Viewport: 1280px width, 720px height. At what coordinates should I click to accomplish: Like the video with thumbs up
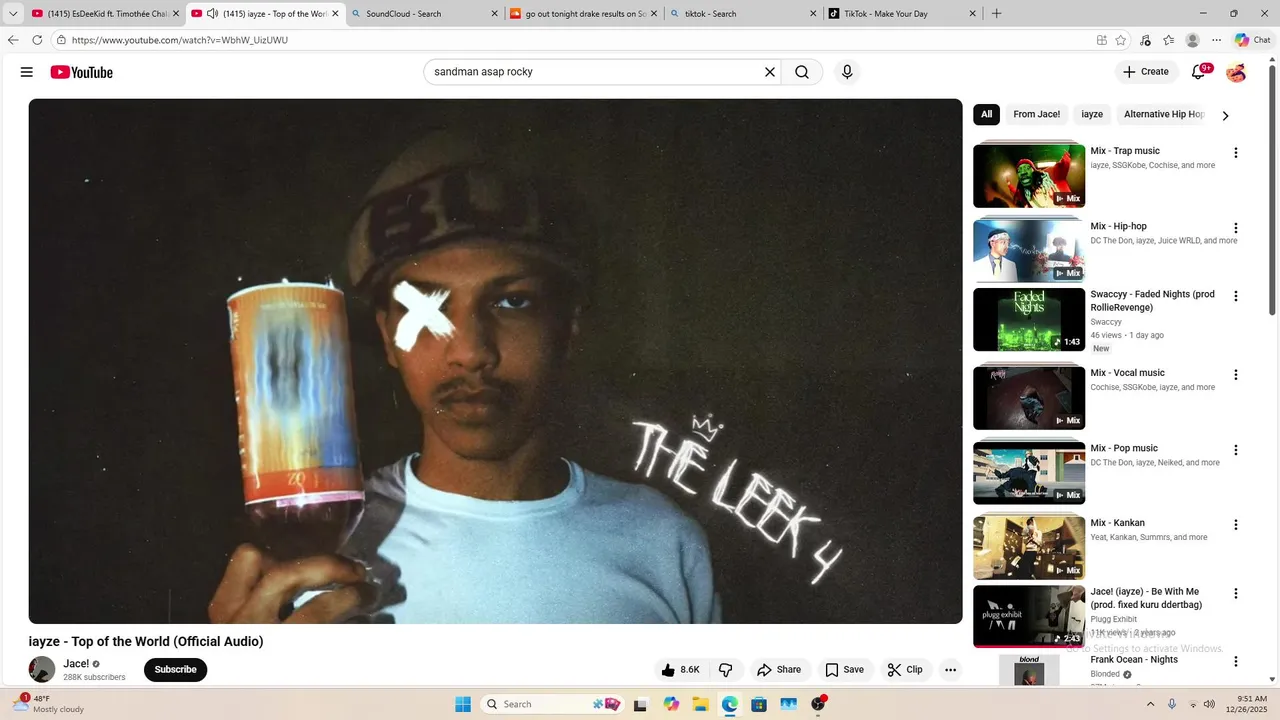coord(680,670)
